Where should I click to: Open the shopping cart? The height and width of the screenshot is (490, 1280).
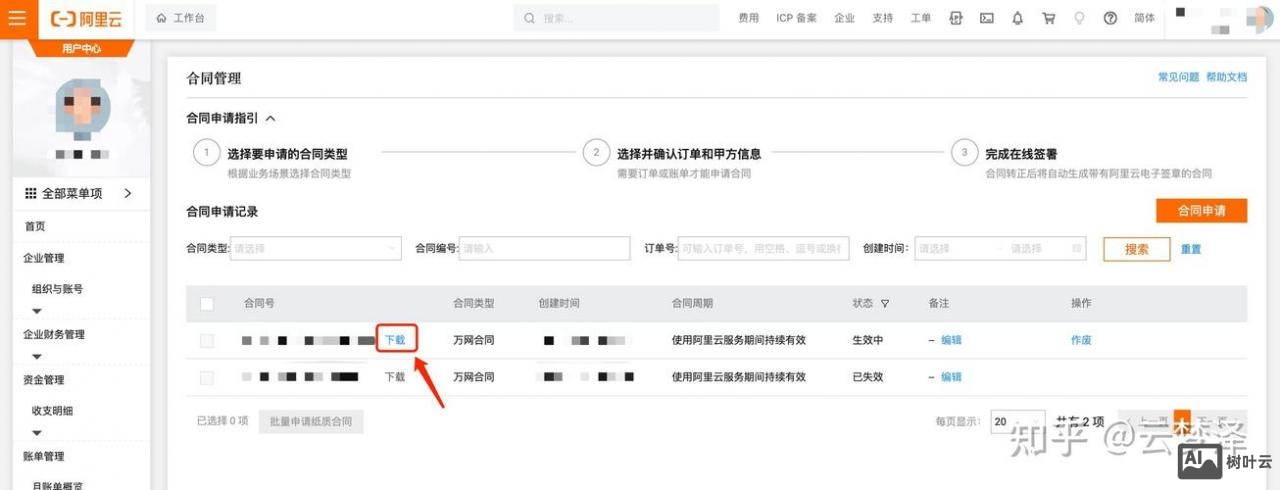[1048, 18]
